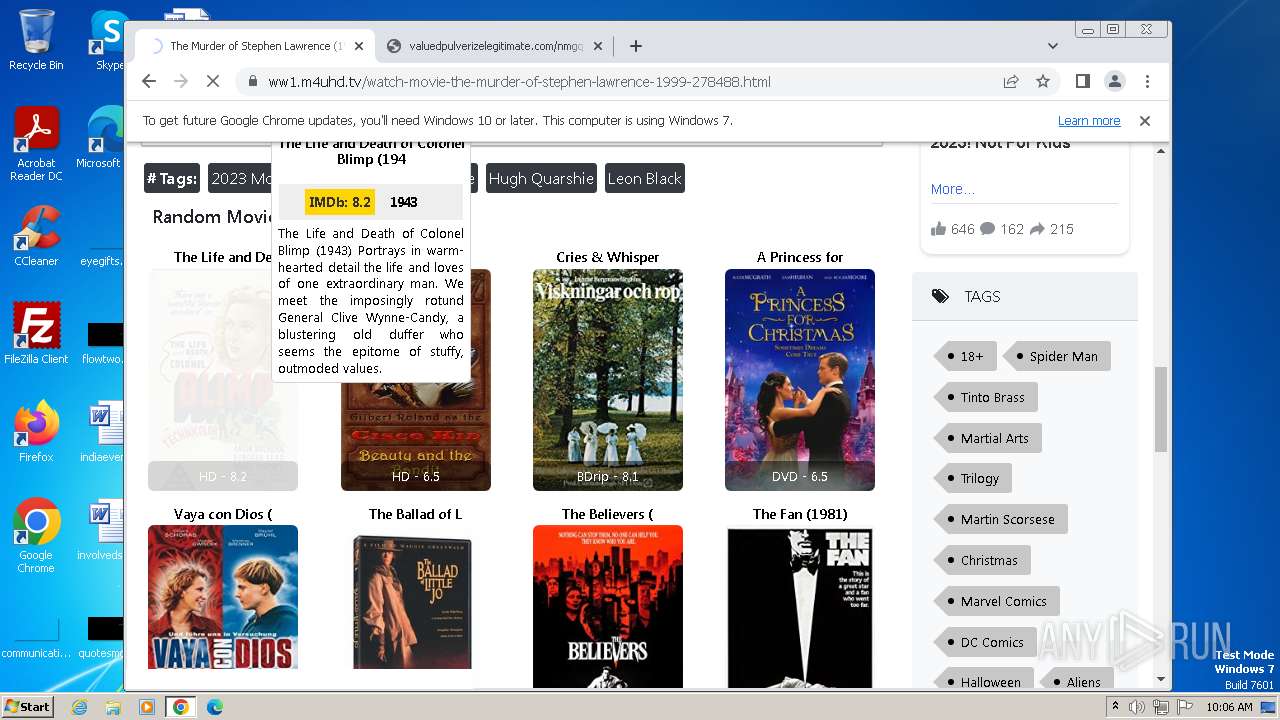Click the Chrome taskbar button
Image resolution: width=1280 pixels, height=720 pixels.
[x=181, y=707]
